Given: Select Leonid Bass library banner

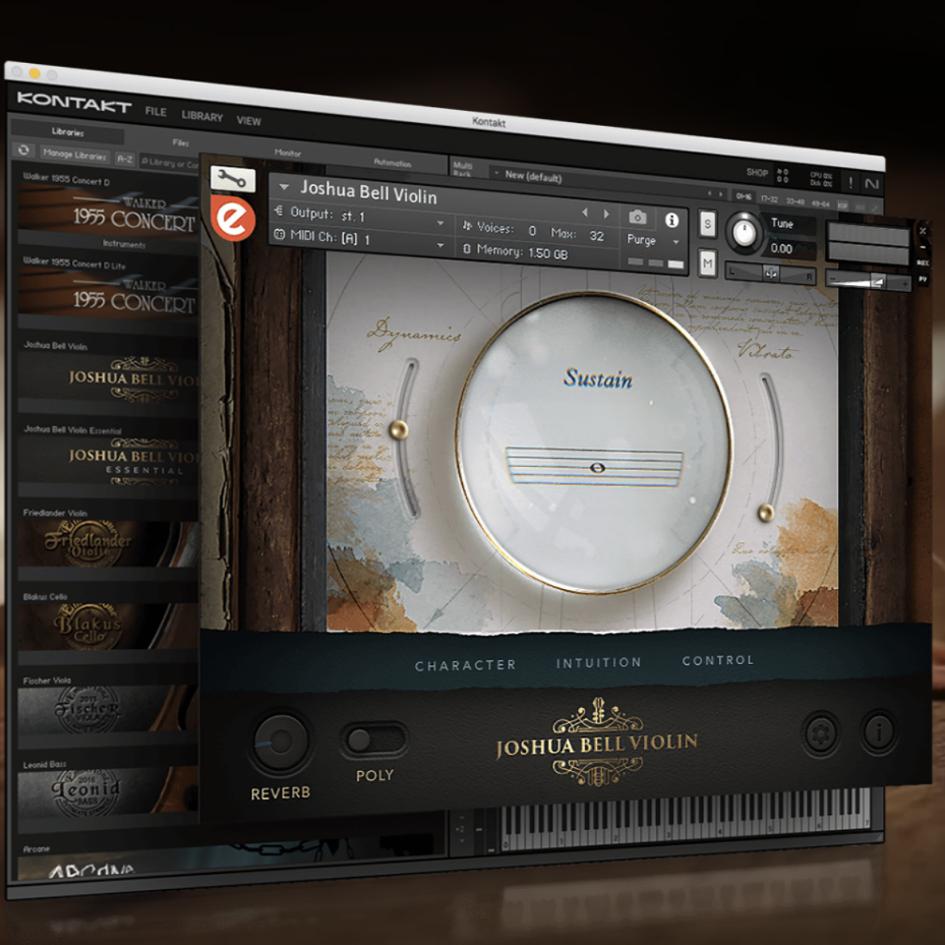Looking at the screenshot, I should click(108, 793).
